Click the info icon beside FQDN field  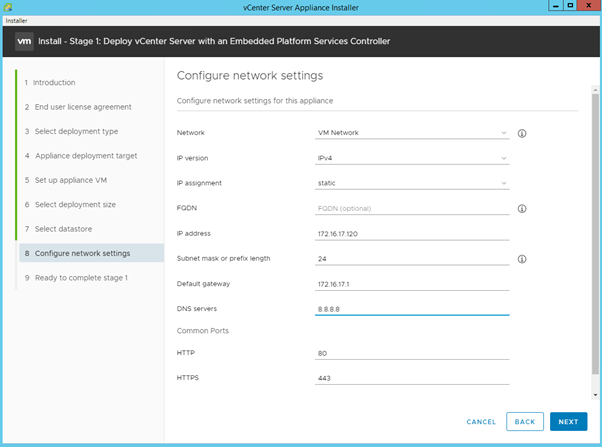pyautogui.click(x=522, y=209)
